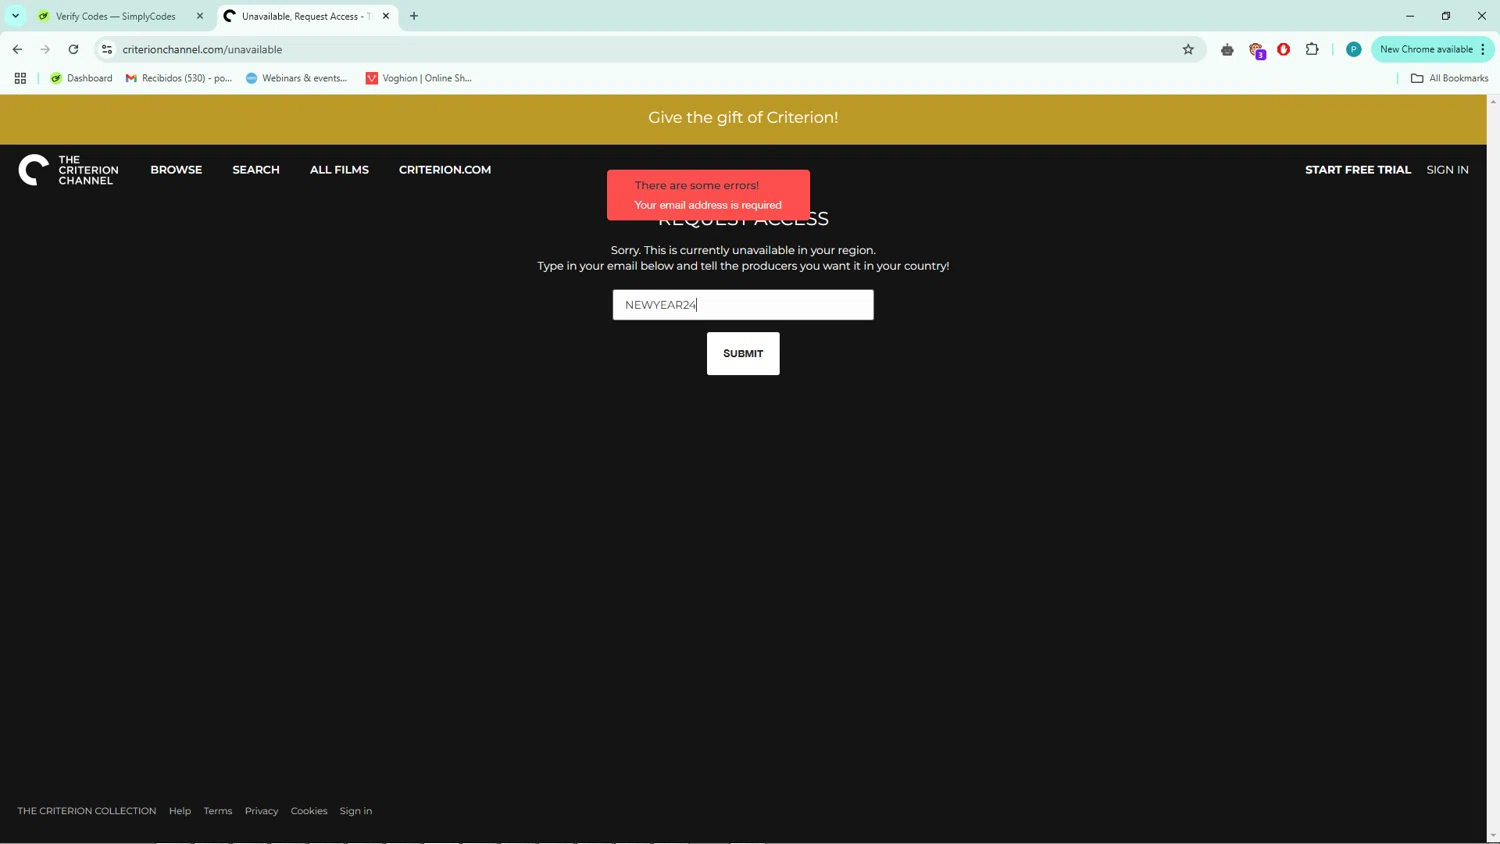Viewport: 1500px width, 844px height.
Task: Click the extension icon with badge 3
Action: (x=1256, y=50)
